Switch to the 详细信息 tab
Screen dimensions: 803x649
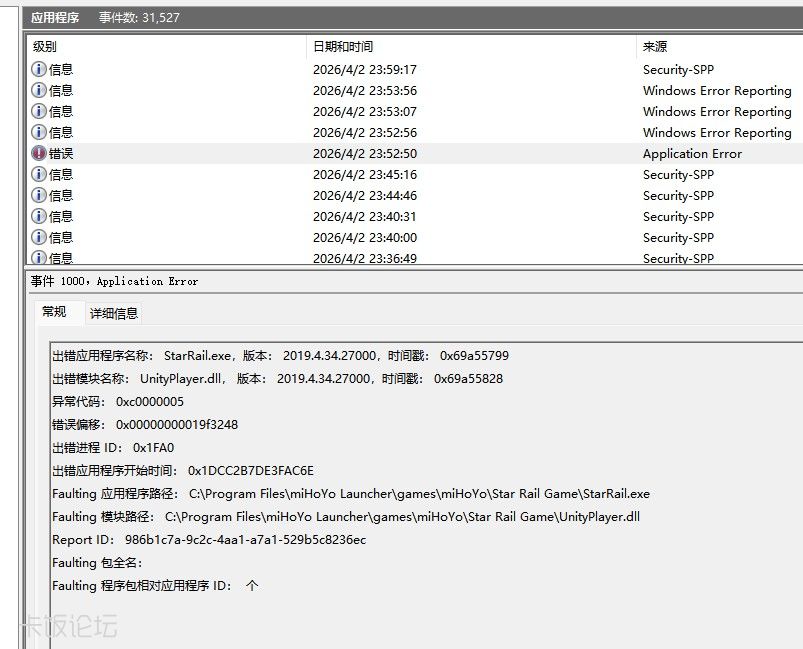coord(114,313)
